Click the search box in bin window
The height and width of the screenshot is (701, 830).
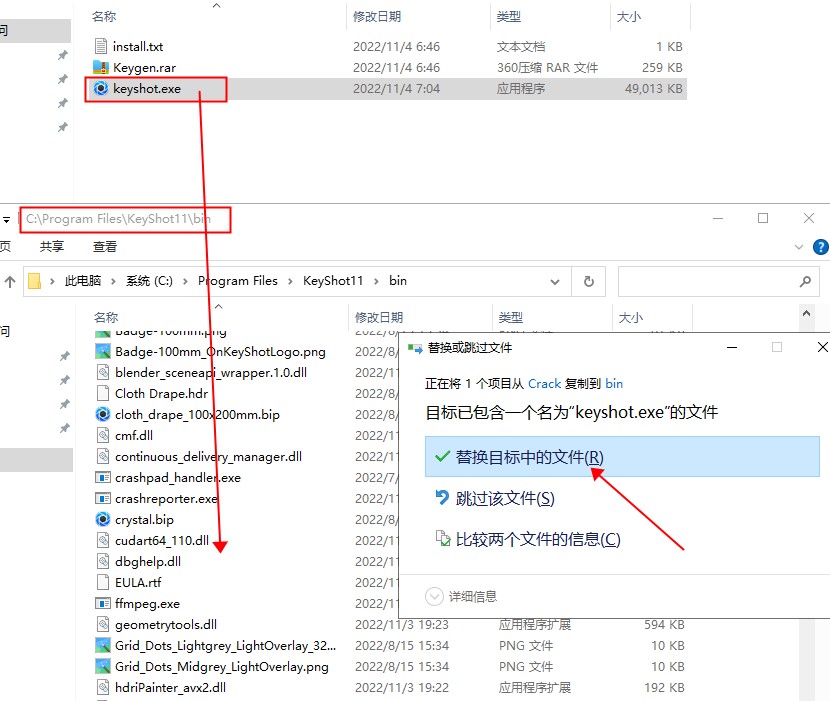[x=718, y=281]
